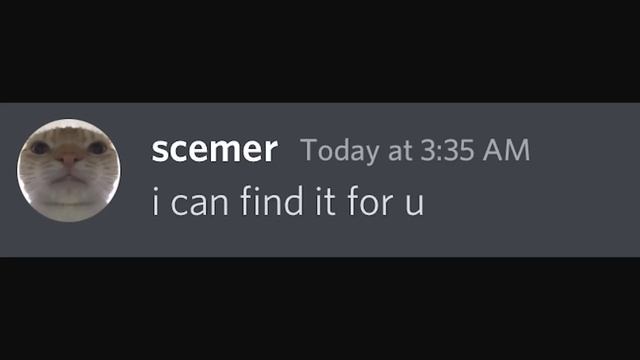Click the cat's right eye in avatar

coord(97,147)
